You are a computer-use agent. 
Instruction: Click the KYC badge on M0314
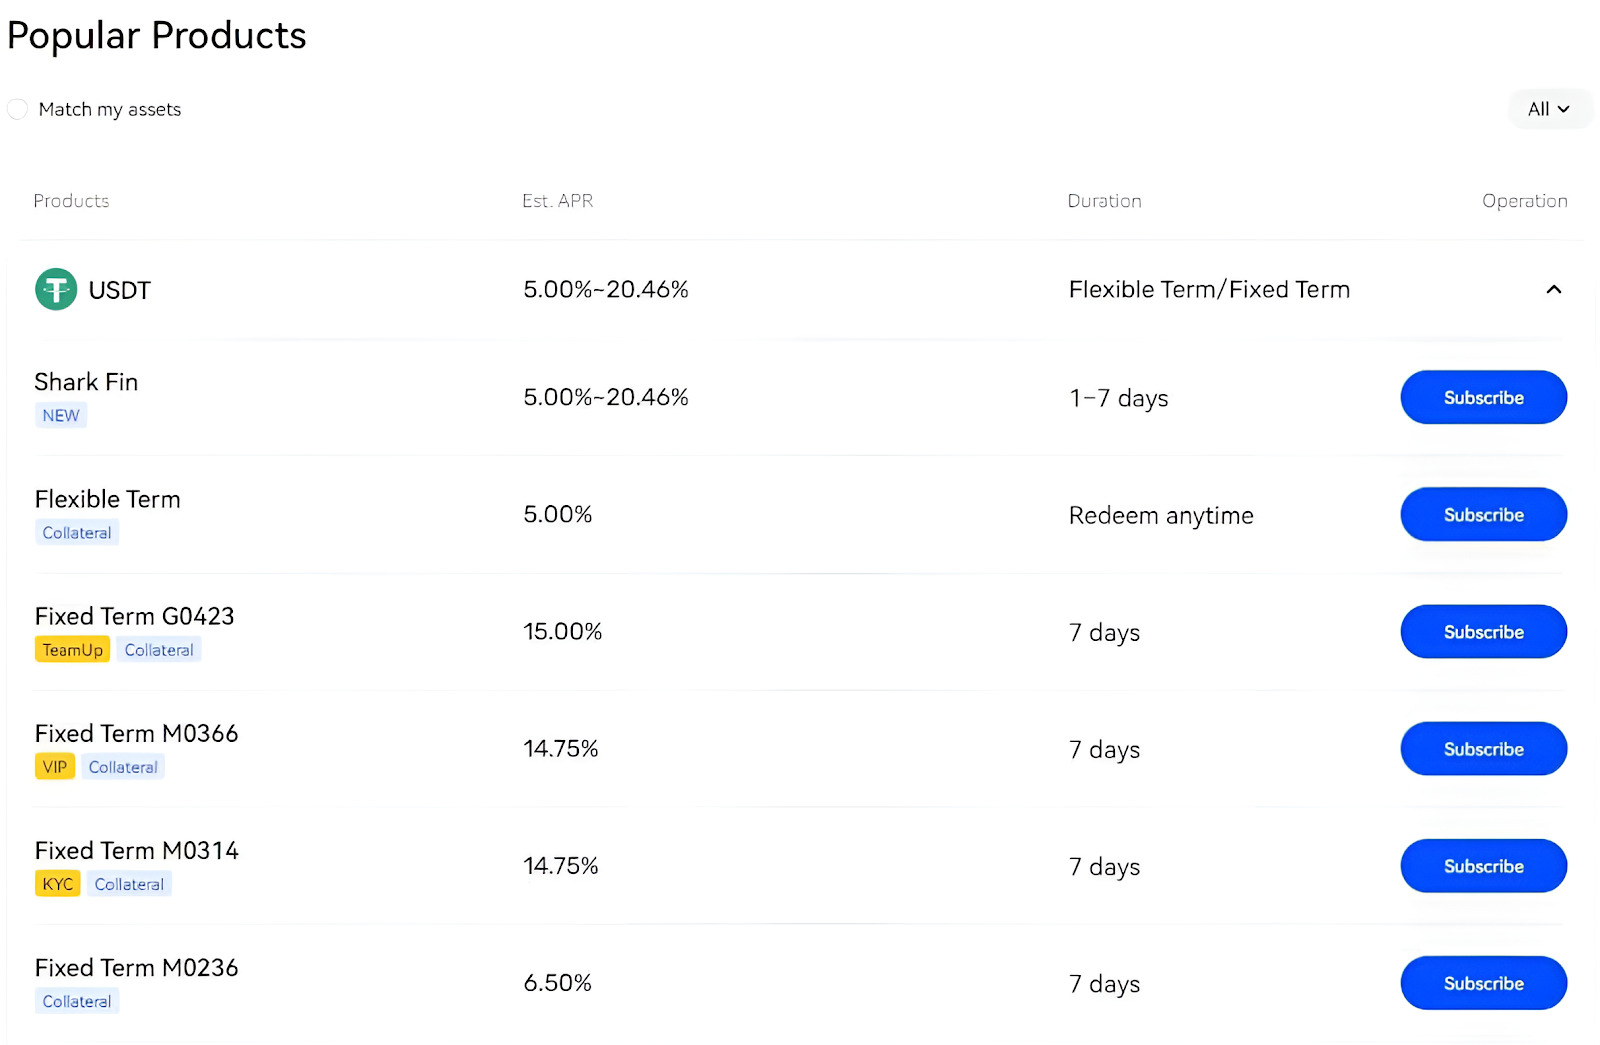[58, 884]
